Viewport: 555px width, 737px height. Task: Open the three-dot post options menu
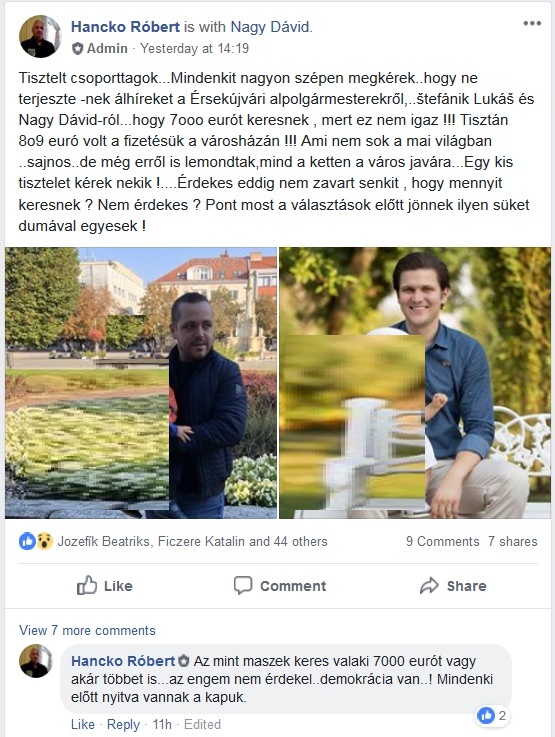click(532, 24)
